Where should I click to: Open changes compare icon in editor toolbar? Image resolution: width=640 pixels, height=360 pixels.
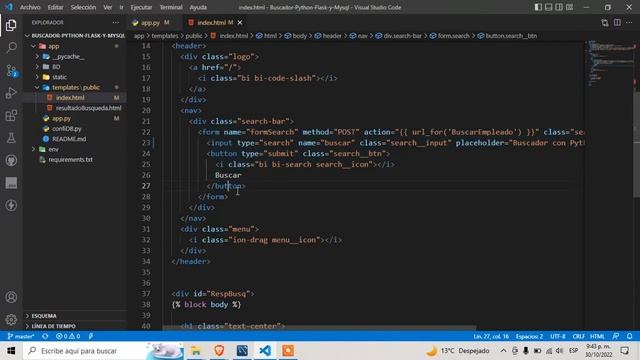[604, 22]
